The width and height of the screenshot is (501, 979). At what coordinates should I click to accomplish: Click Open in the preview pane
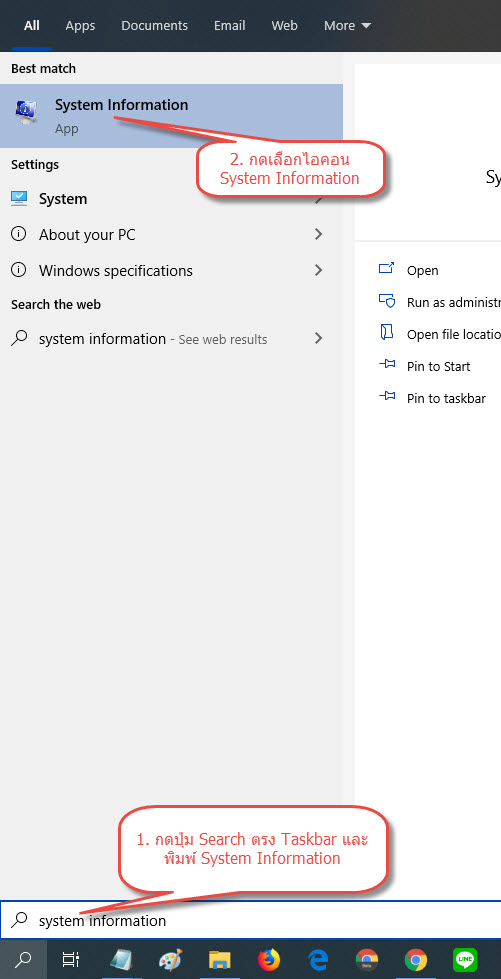click(x=422, y=270)
